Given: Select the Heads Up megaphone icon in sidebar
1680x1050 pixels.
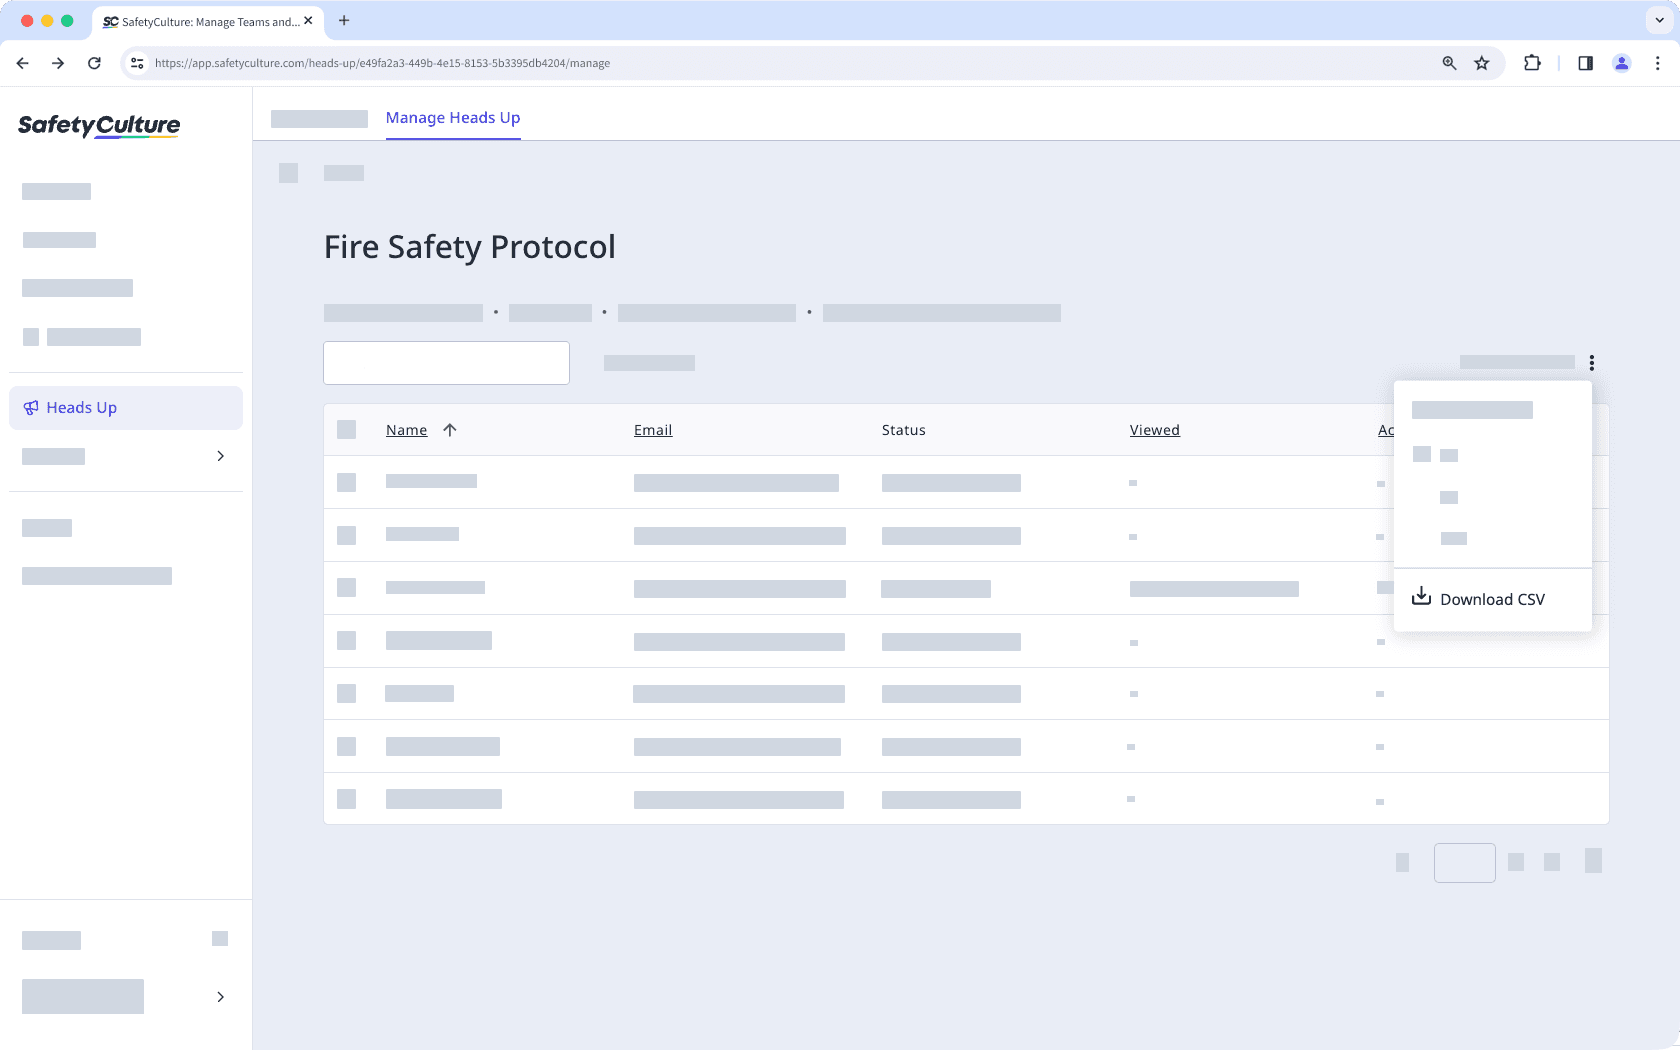Looking at the screenshot, I should pyautogui.click(x=31, y=408).
